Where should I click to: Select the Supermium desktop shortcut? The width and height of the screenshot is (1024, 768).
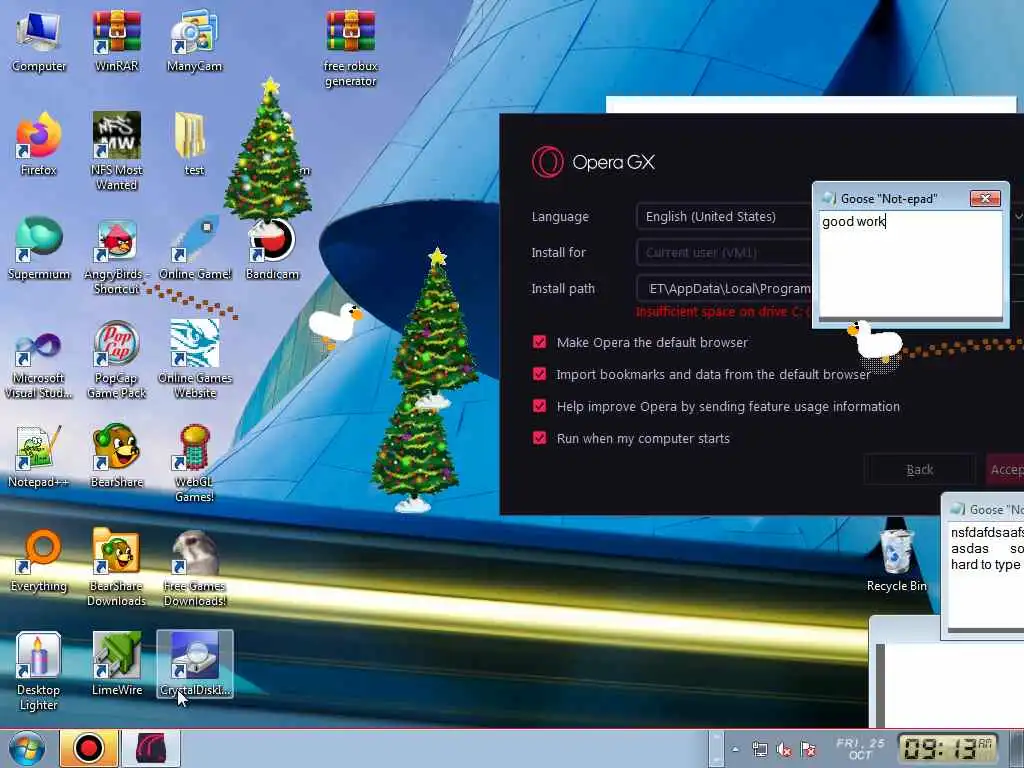[39, 249]
